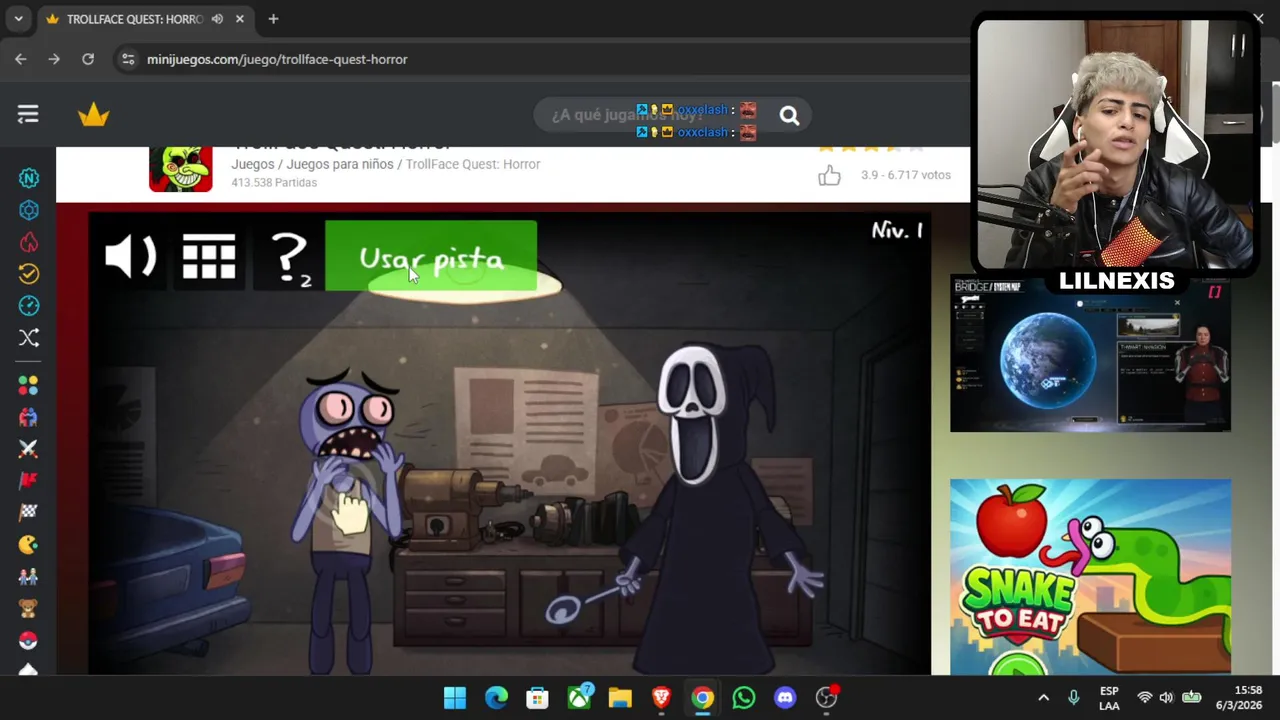Image resolution: width=1280 pixels, height=720 pixels.
Task: Click the TrollFace Quest: Horror breadcrumb
Action: coord(473,164)
